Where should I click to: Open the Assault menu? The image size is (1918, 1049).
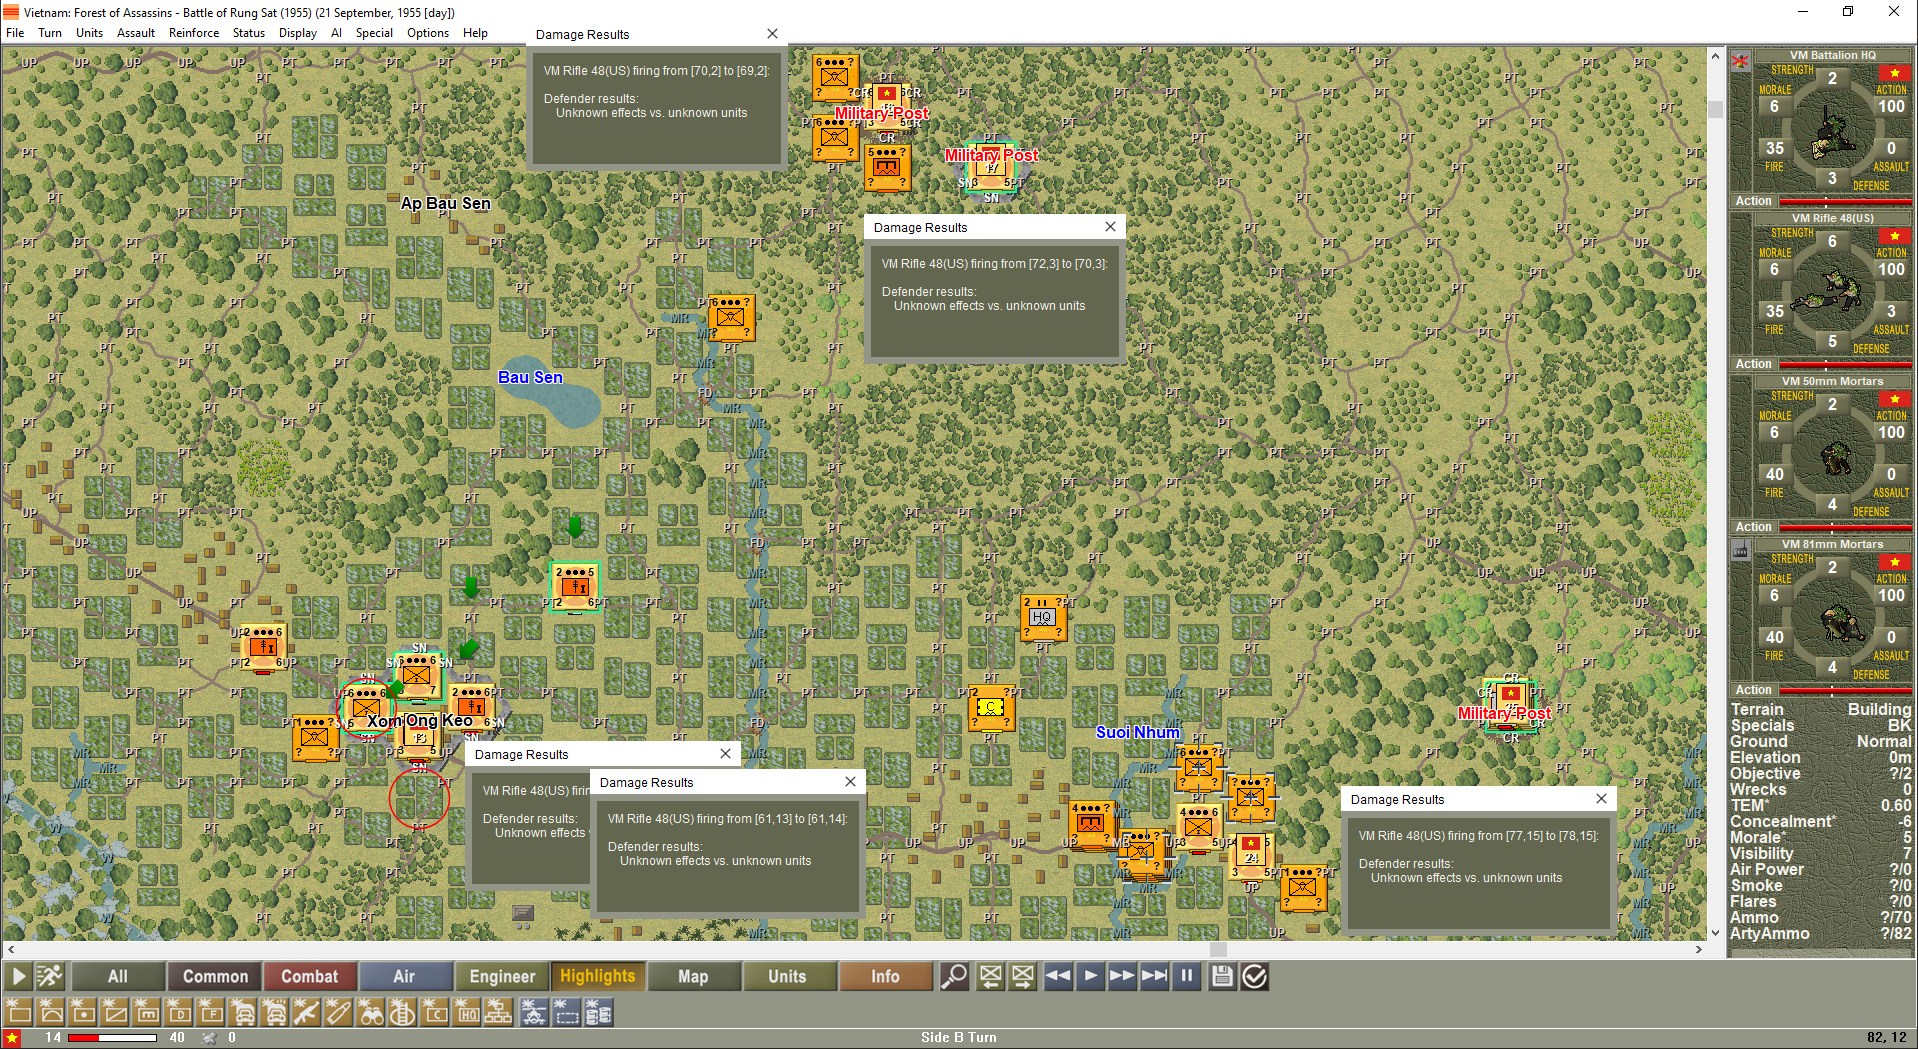(136, 33)
